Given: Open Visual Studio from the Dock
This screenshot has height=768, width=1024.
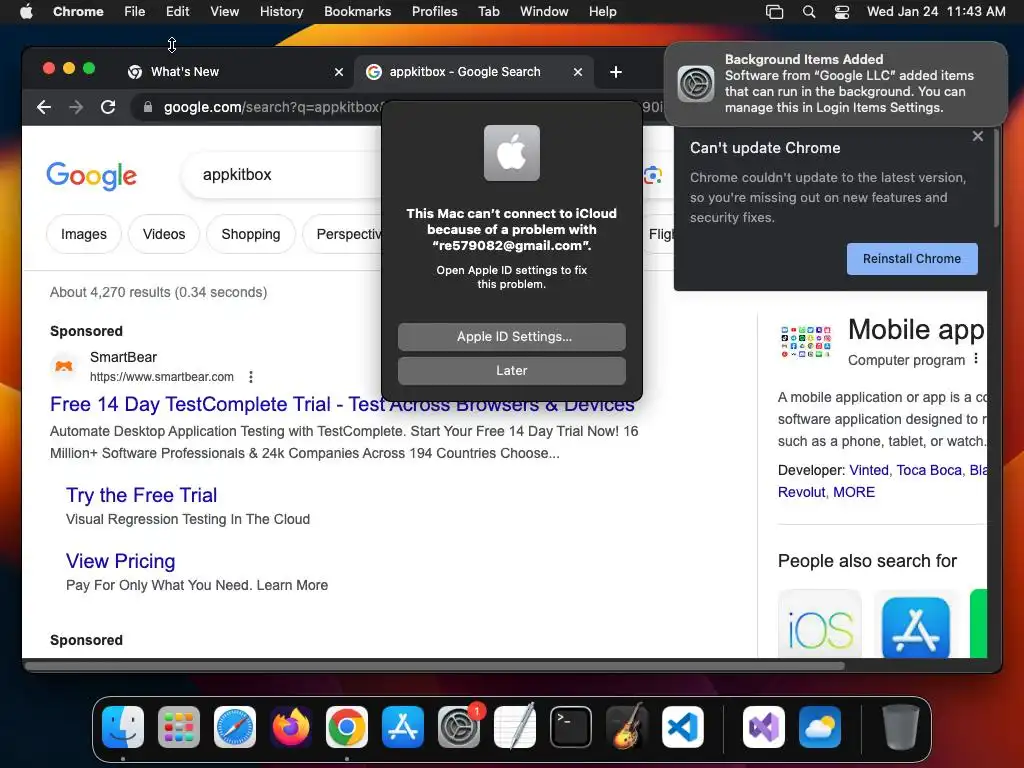Looking at the screenshot, I should pyautogui.click(x=764, y=727).
